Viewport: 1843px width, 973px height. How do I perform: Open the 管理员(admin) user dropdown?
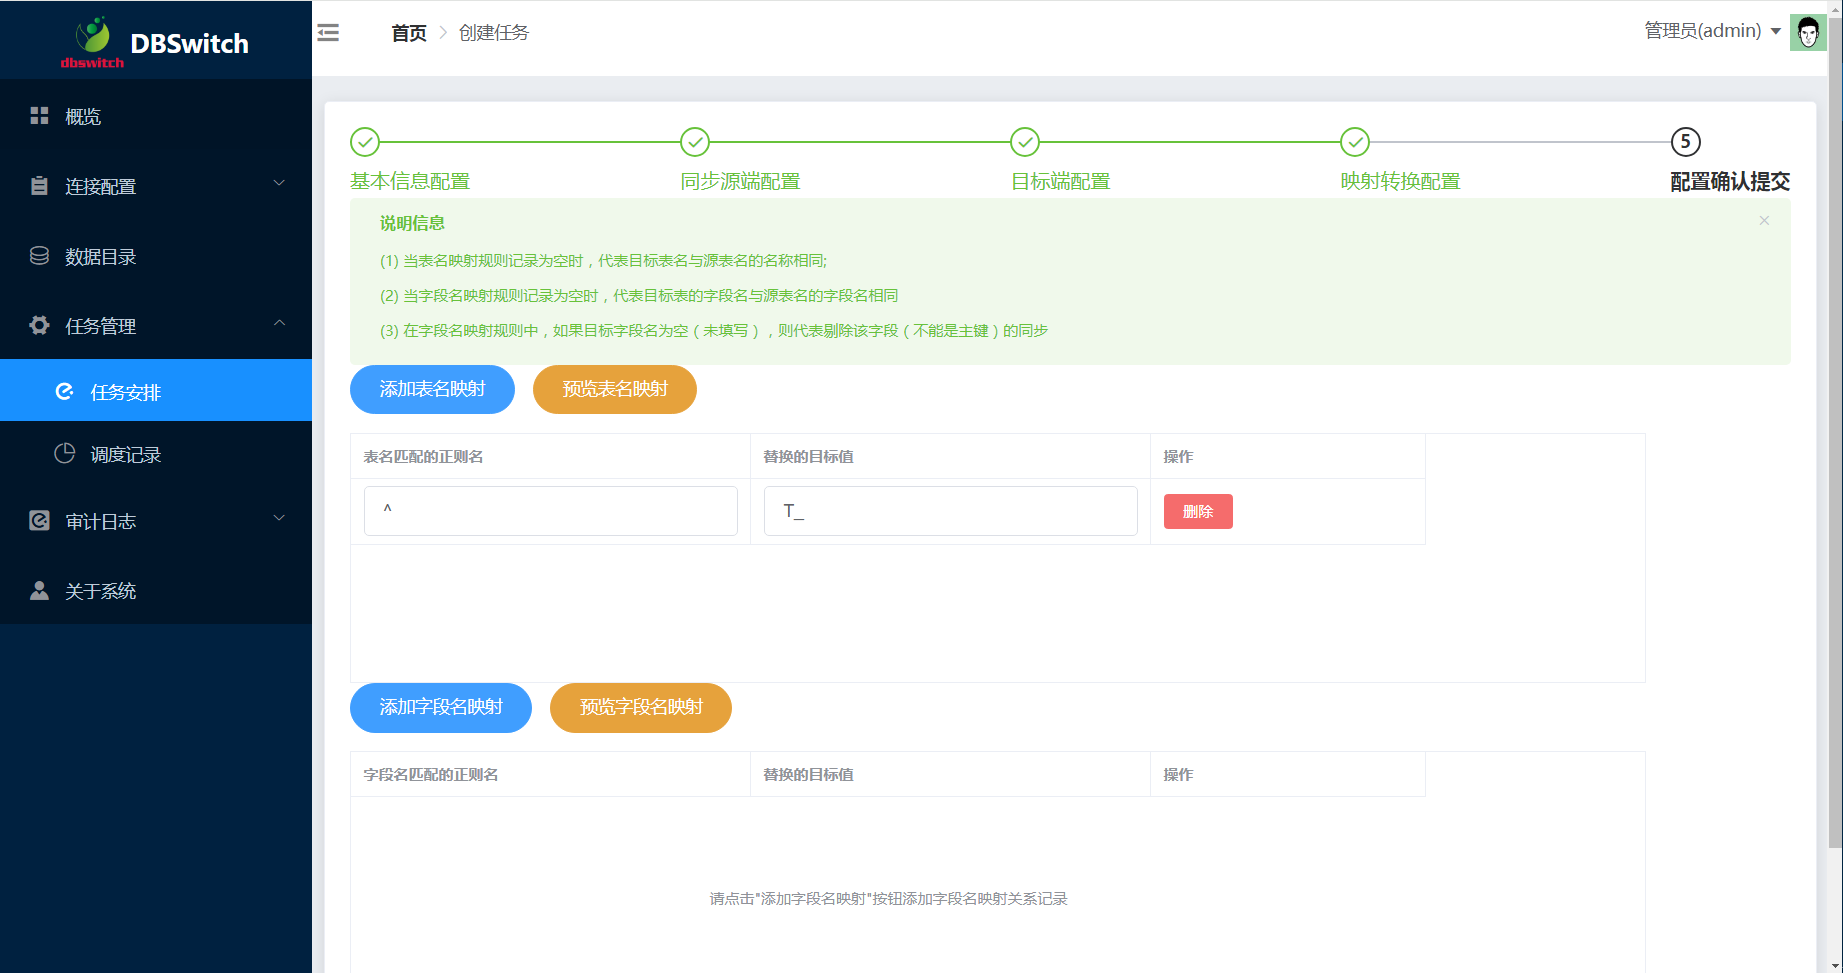tap(1712, 31)
